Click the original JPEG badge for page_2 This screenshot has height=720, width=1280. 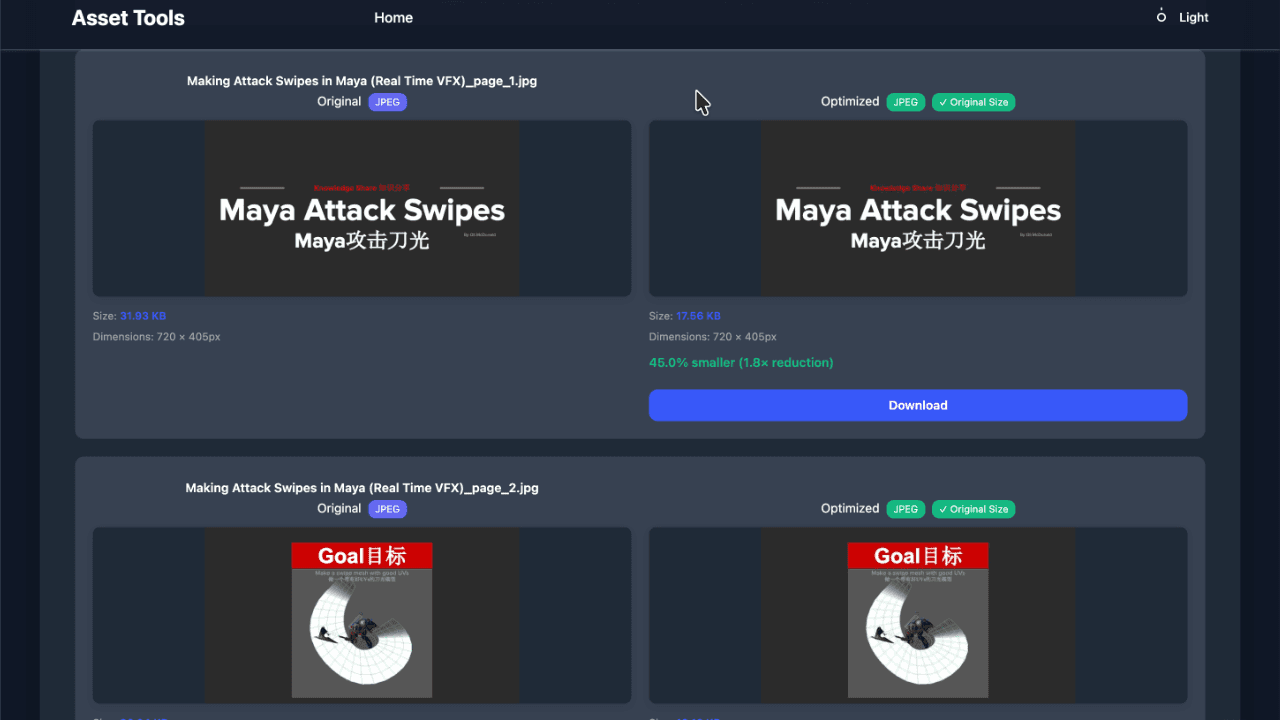(387, 509)
